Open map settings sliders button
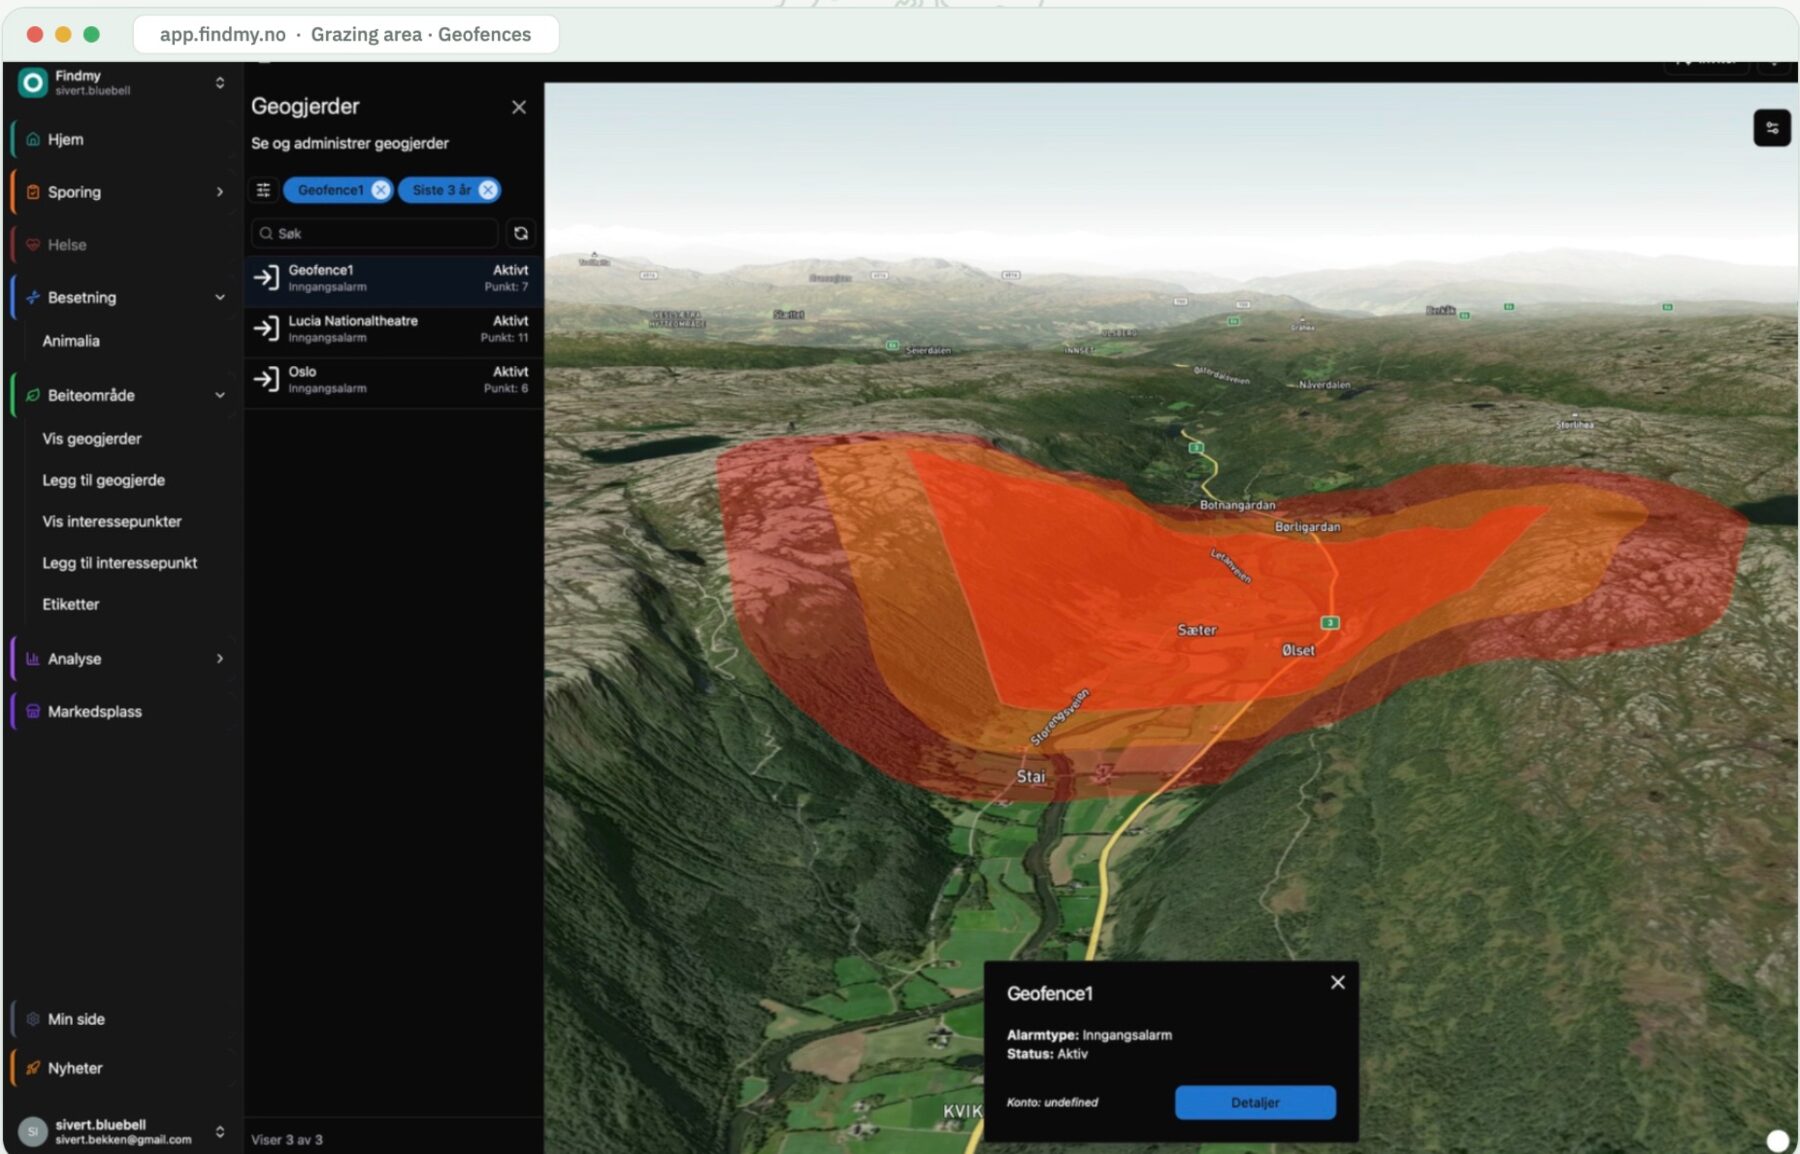Image resolution: width=1800 pixels, height=1154 pixels. tap(1772, 128)
